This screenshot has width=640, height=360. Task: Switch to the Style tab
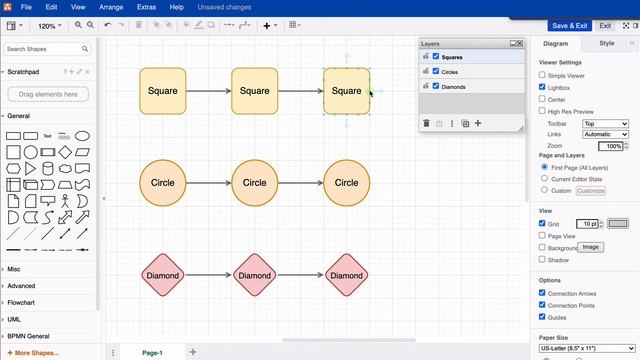(x=607, y=43)
